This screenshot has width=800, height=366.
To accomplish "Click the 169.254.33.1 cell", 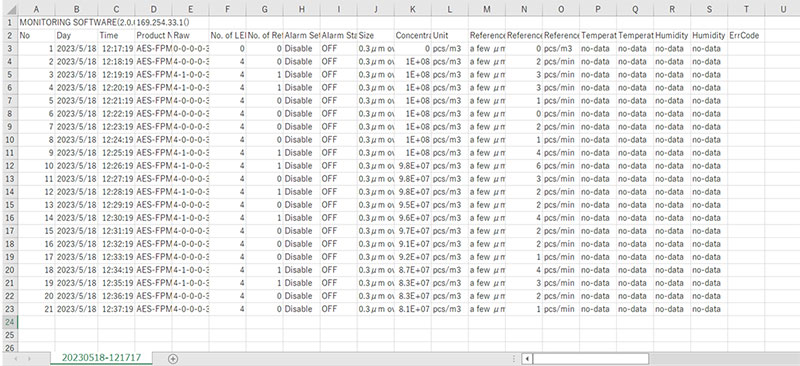I will (x=163, y=22).
